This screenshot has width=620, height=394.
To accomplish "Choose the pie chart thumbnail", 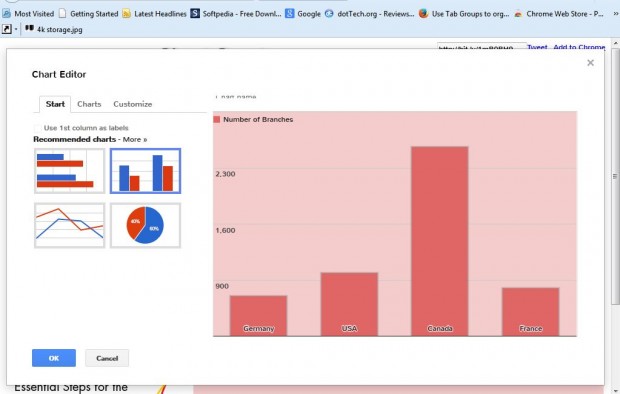I will pyautogui.click(x=146, y=225).
